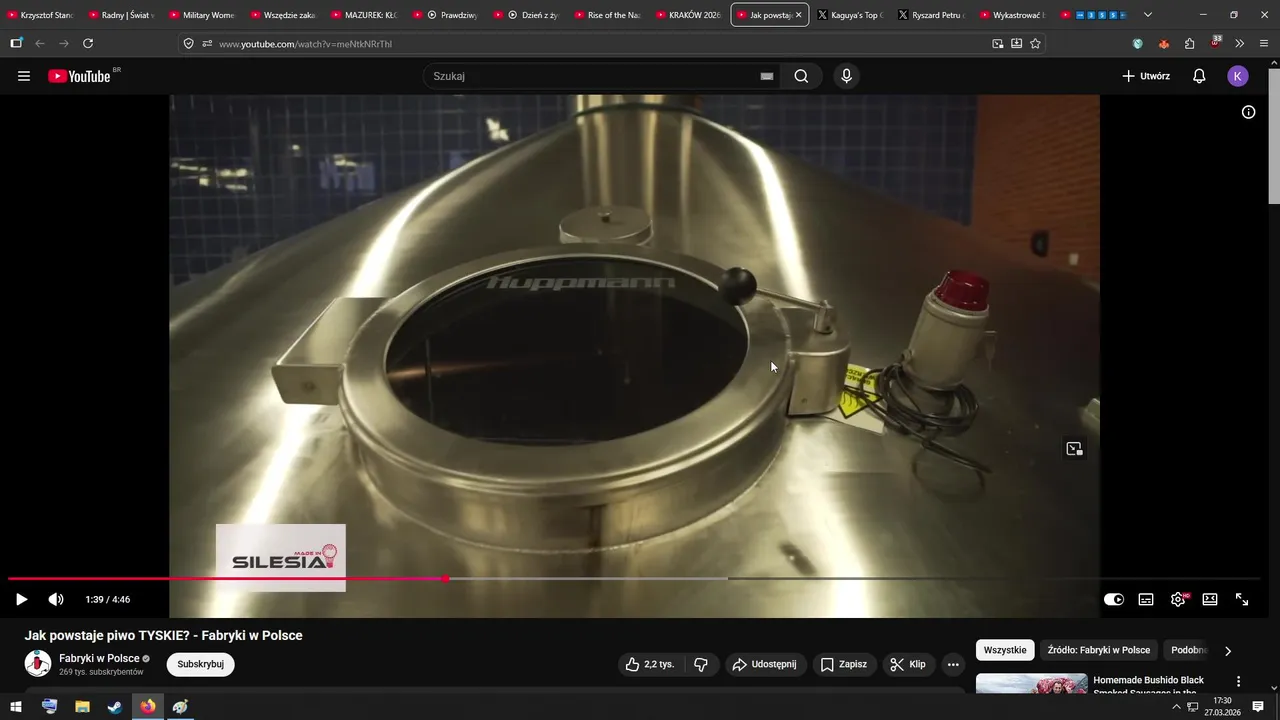The width and height of the screenshot is (1280, 720).
Task: Show more toolbar items chevron
Action: (x=1240, y=44)
